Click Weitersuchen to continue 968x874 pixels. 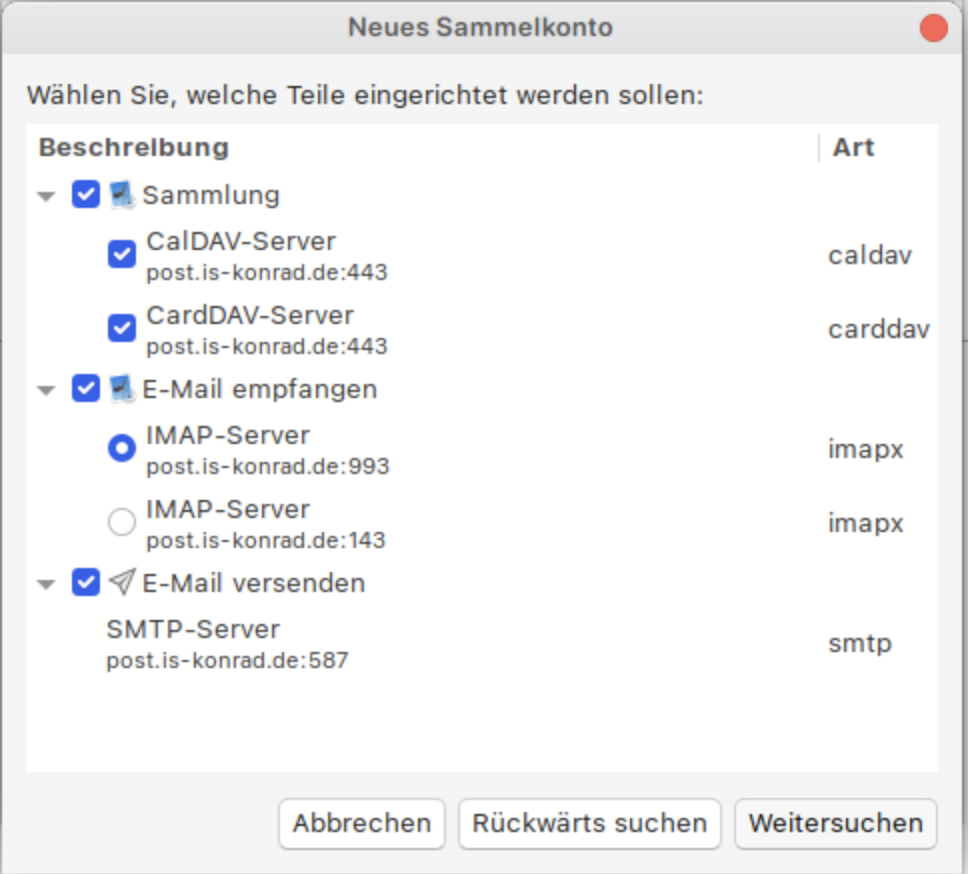tap(835, 823)
